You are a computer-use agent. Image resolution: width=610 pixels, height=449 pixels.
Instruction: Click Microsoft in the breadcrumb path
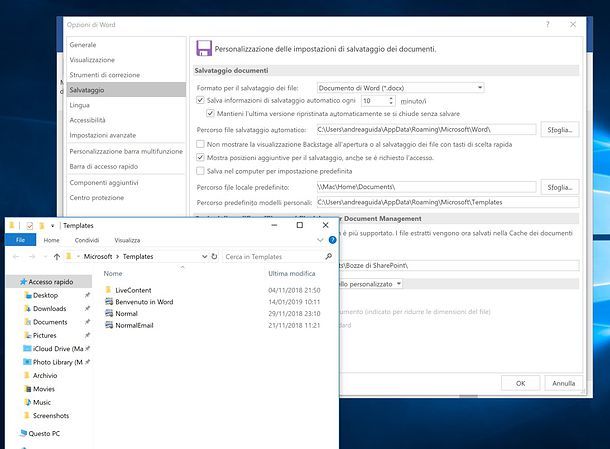point(98,256)
